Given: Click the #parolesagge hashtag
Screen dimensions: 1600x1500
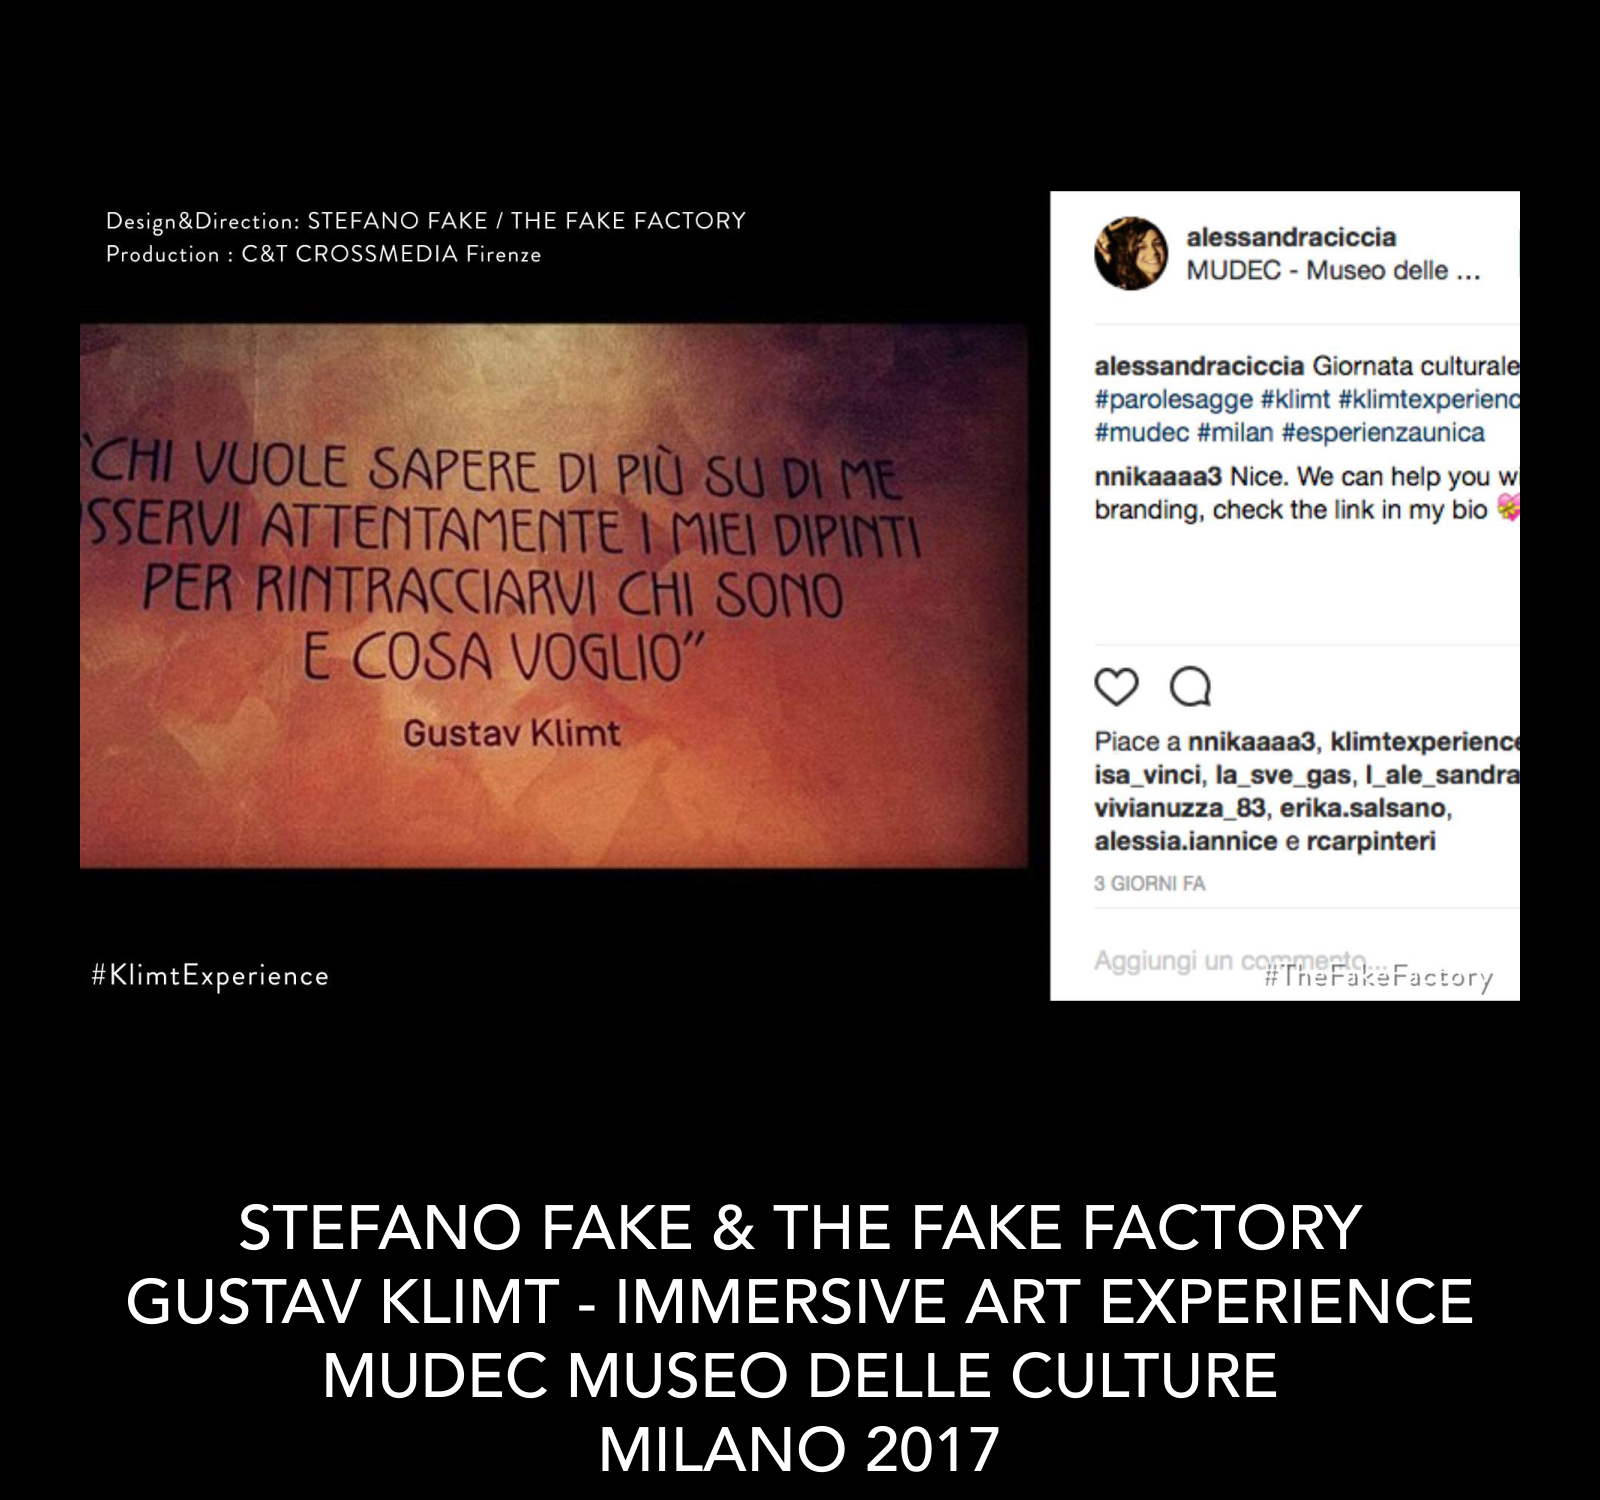Looking at the screenshot, I should pyautogui.click(x=1173, y=399).
